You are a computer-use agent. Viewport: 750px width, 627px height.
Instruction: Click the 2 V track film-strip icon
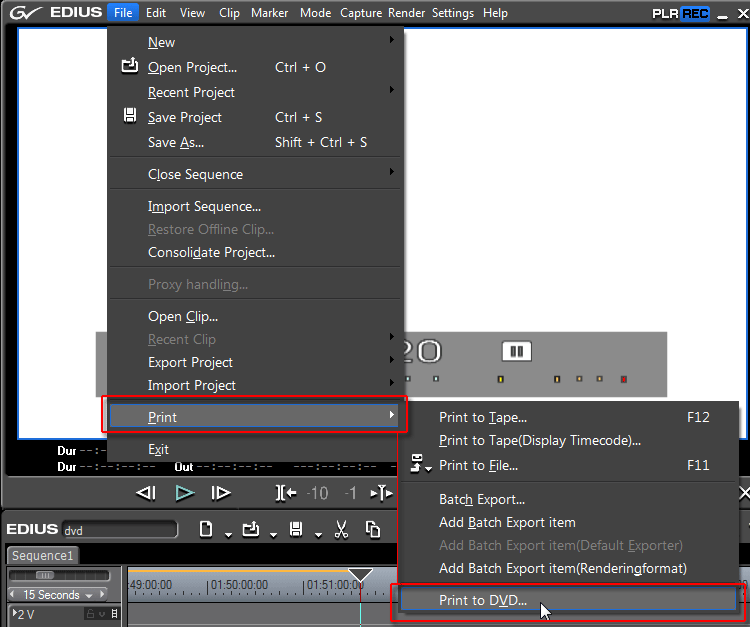click(x=115, y=614)
